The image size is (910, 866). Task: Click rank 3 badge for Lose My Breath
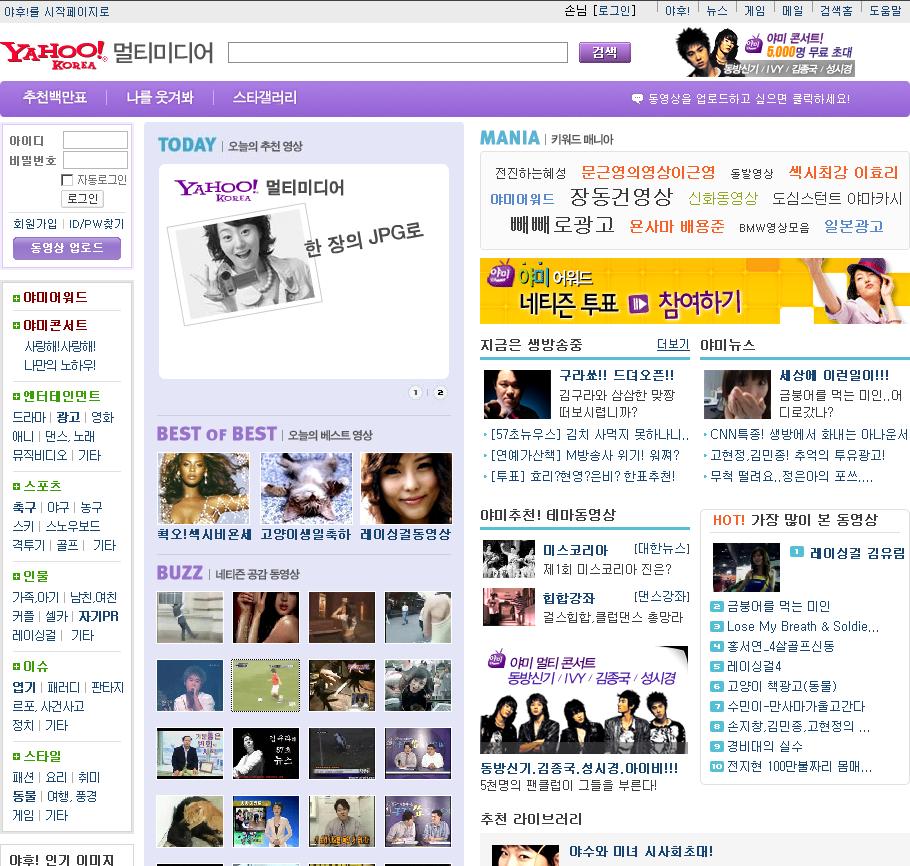click(717, 627)
